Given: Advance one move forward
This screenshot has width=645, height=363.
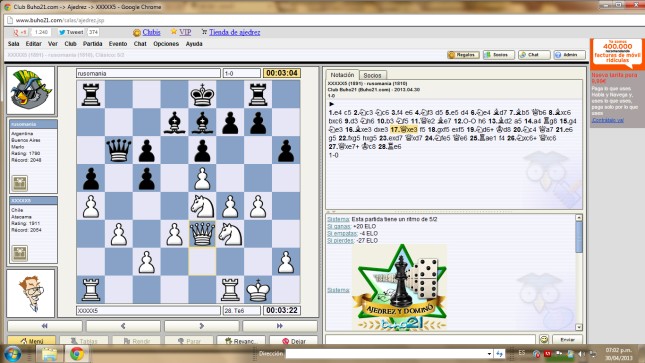Looking at the screenshot, I should [x=202, y=326].
